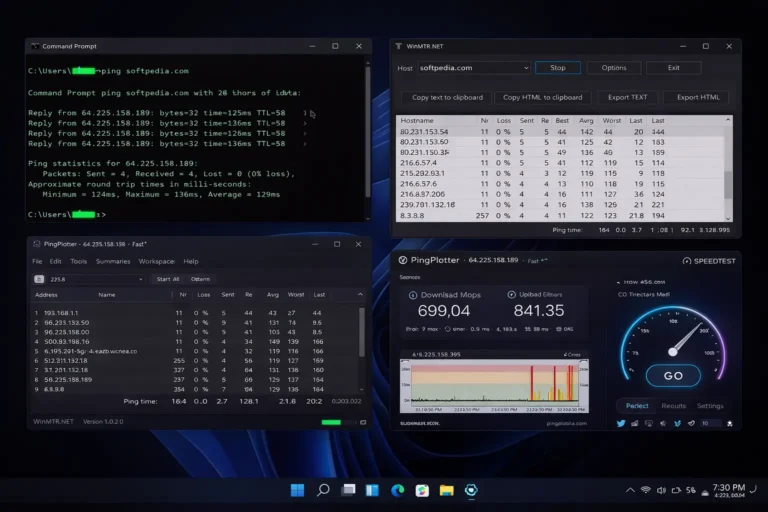Expand the 225.8 target dropdown in PingPlotter
Image resolution: width=768 pixels, height=512 pixels.
click(141, 279)
